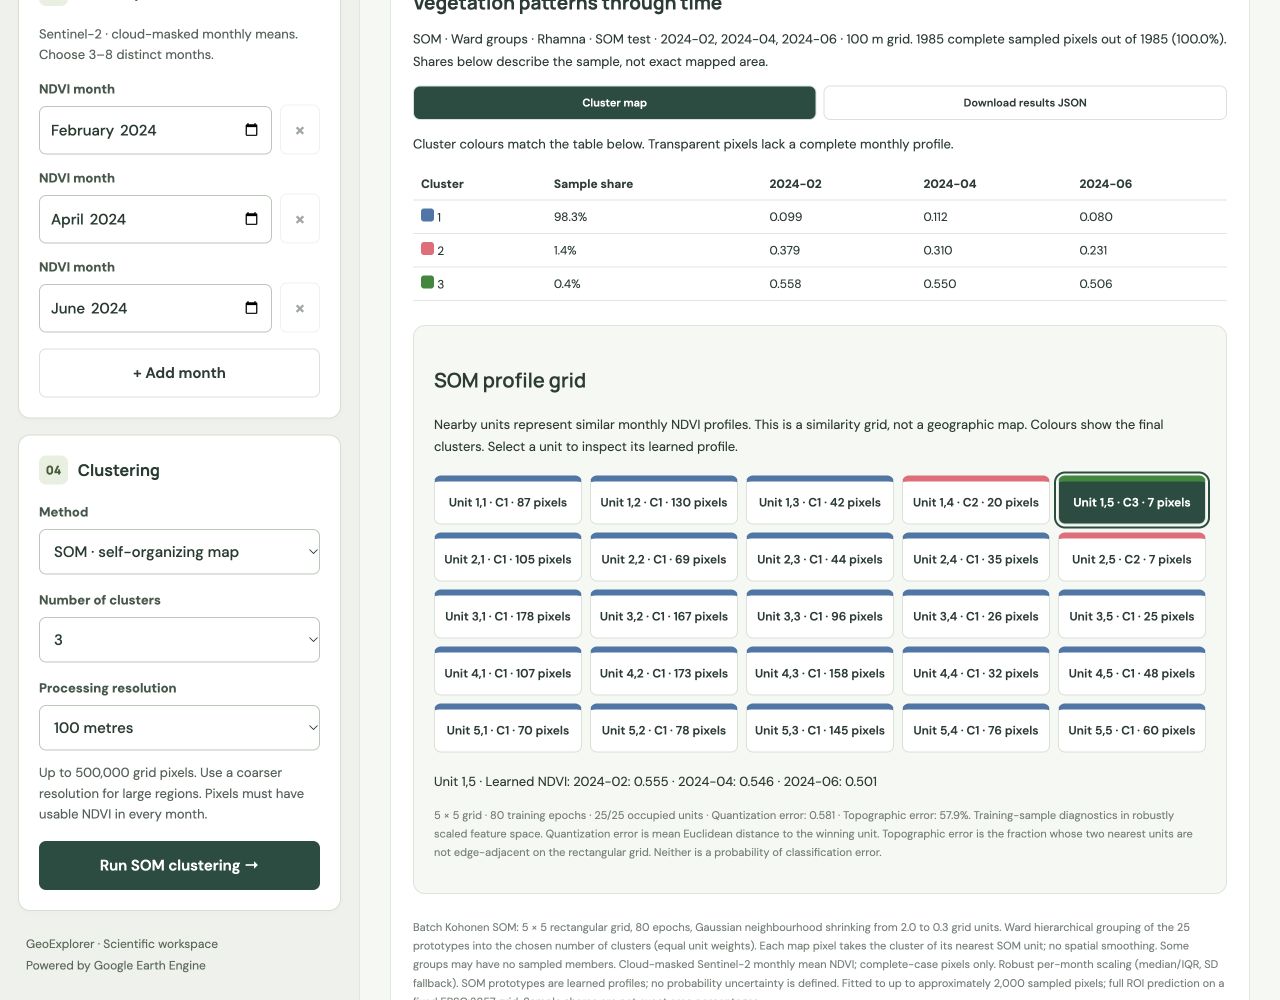This screenshot has width=1280, height=1000.
Task: Click the Sample share column header
Action: tap(593, 184)
